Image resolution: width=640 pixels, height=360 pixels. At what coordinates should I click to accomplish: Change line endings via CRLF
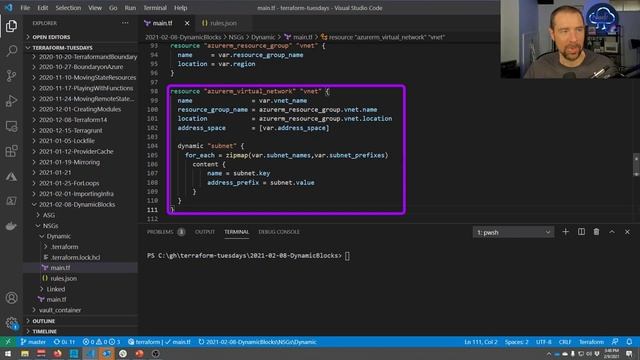click(565, 342)
